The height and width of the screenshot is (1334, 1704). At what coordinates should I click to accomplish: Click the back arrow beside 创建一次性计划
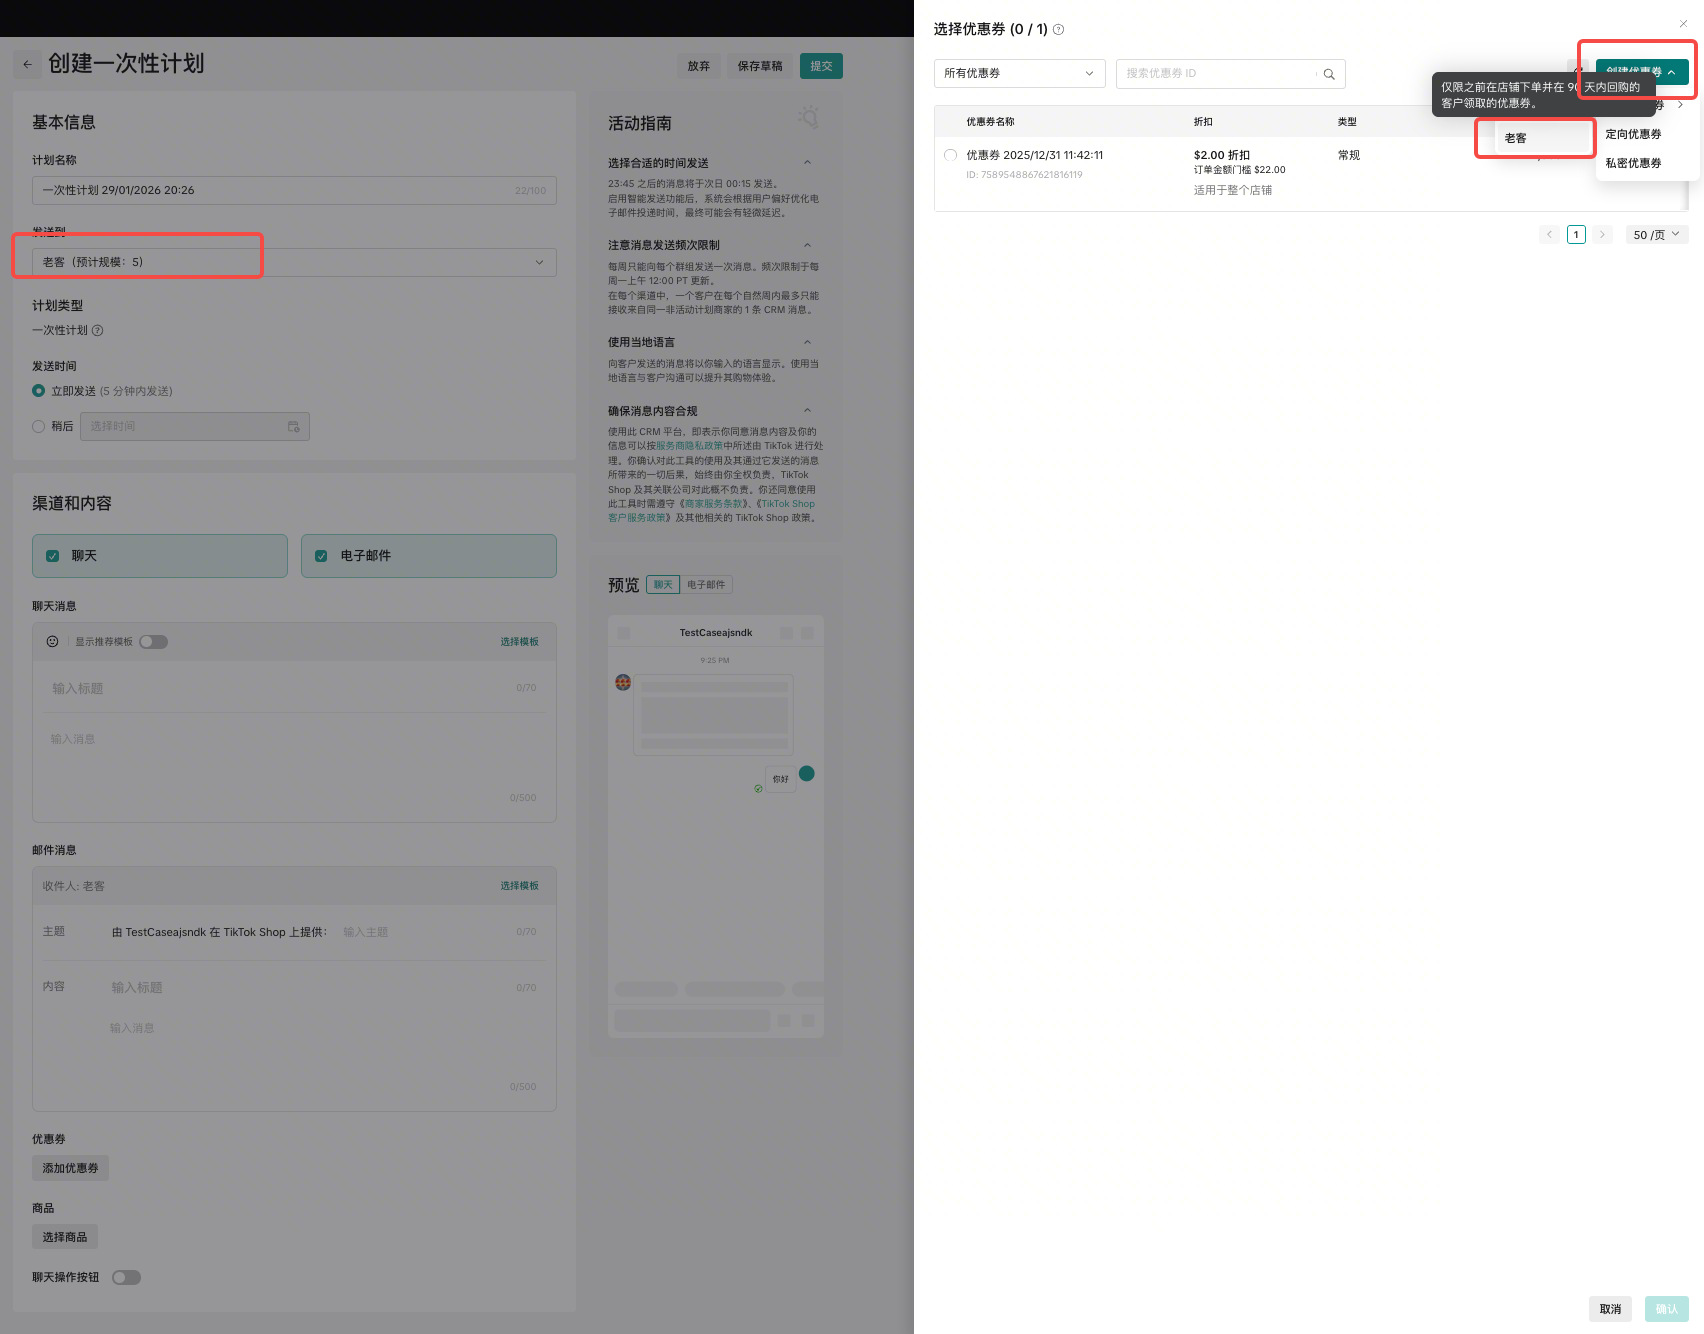click(x=28, y=65)
